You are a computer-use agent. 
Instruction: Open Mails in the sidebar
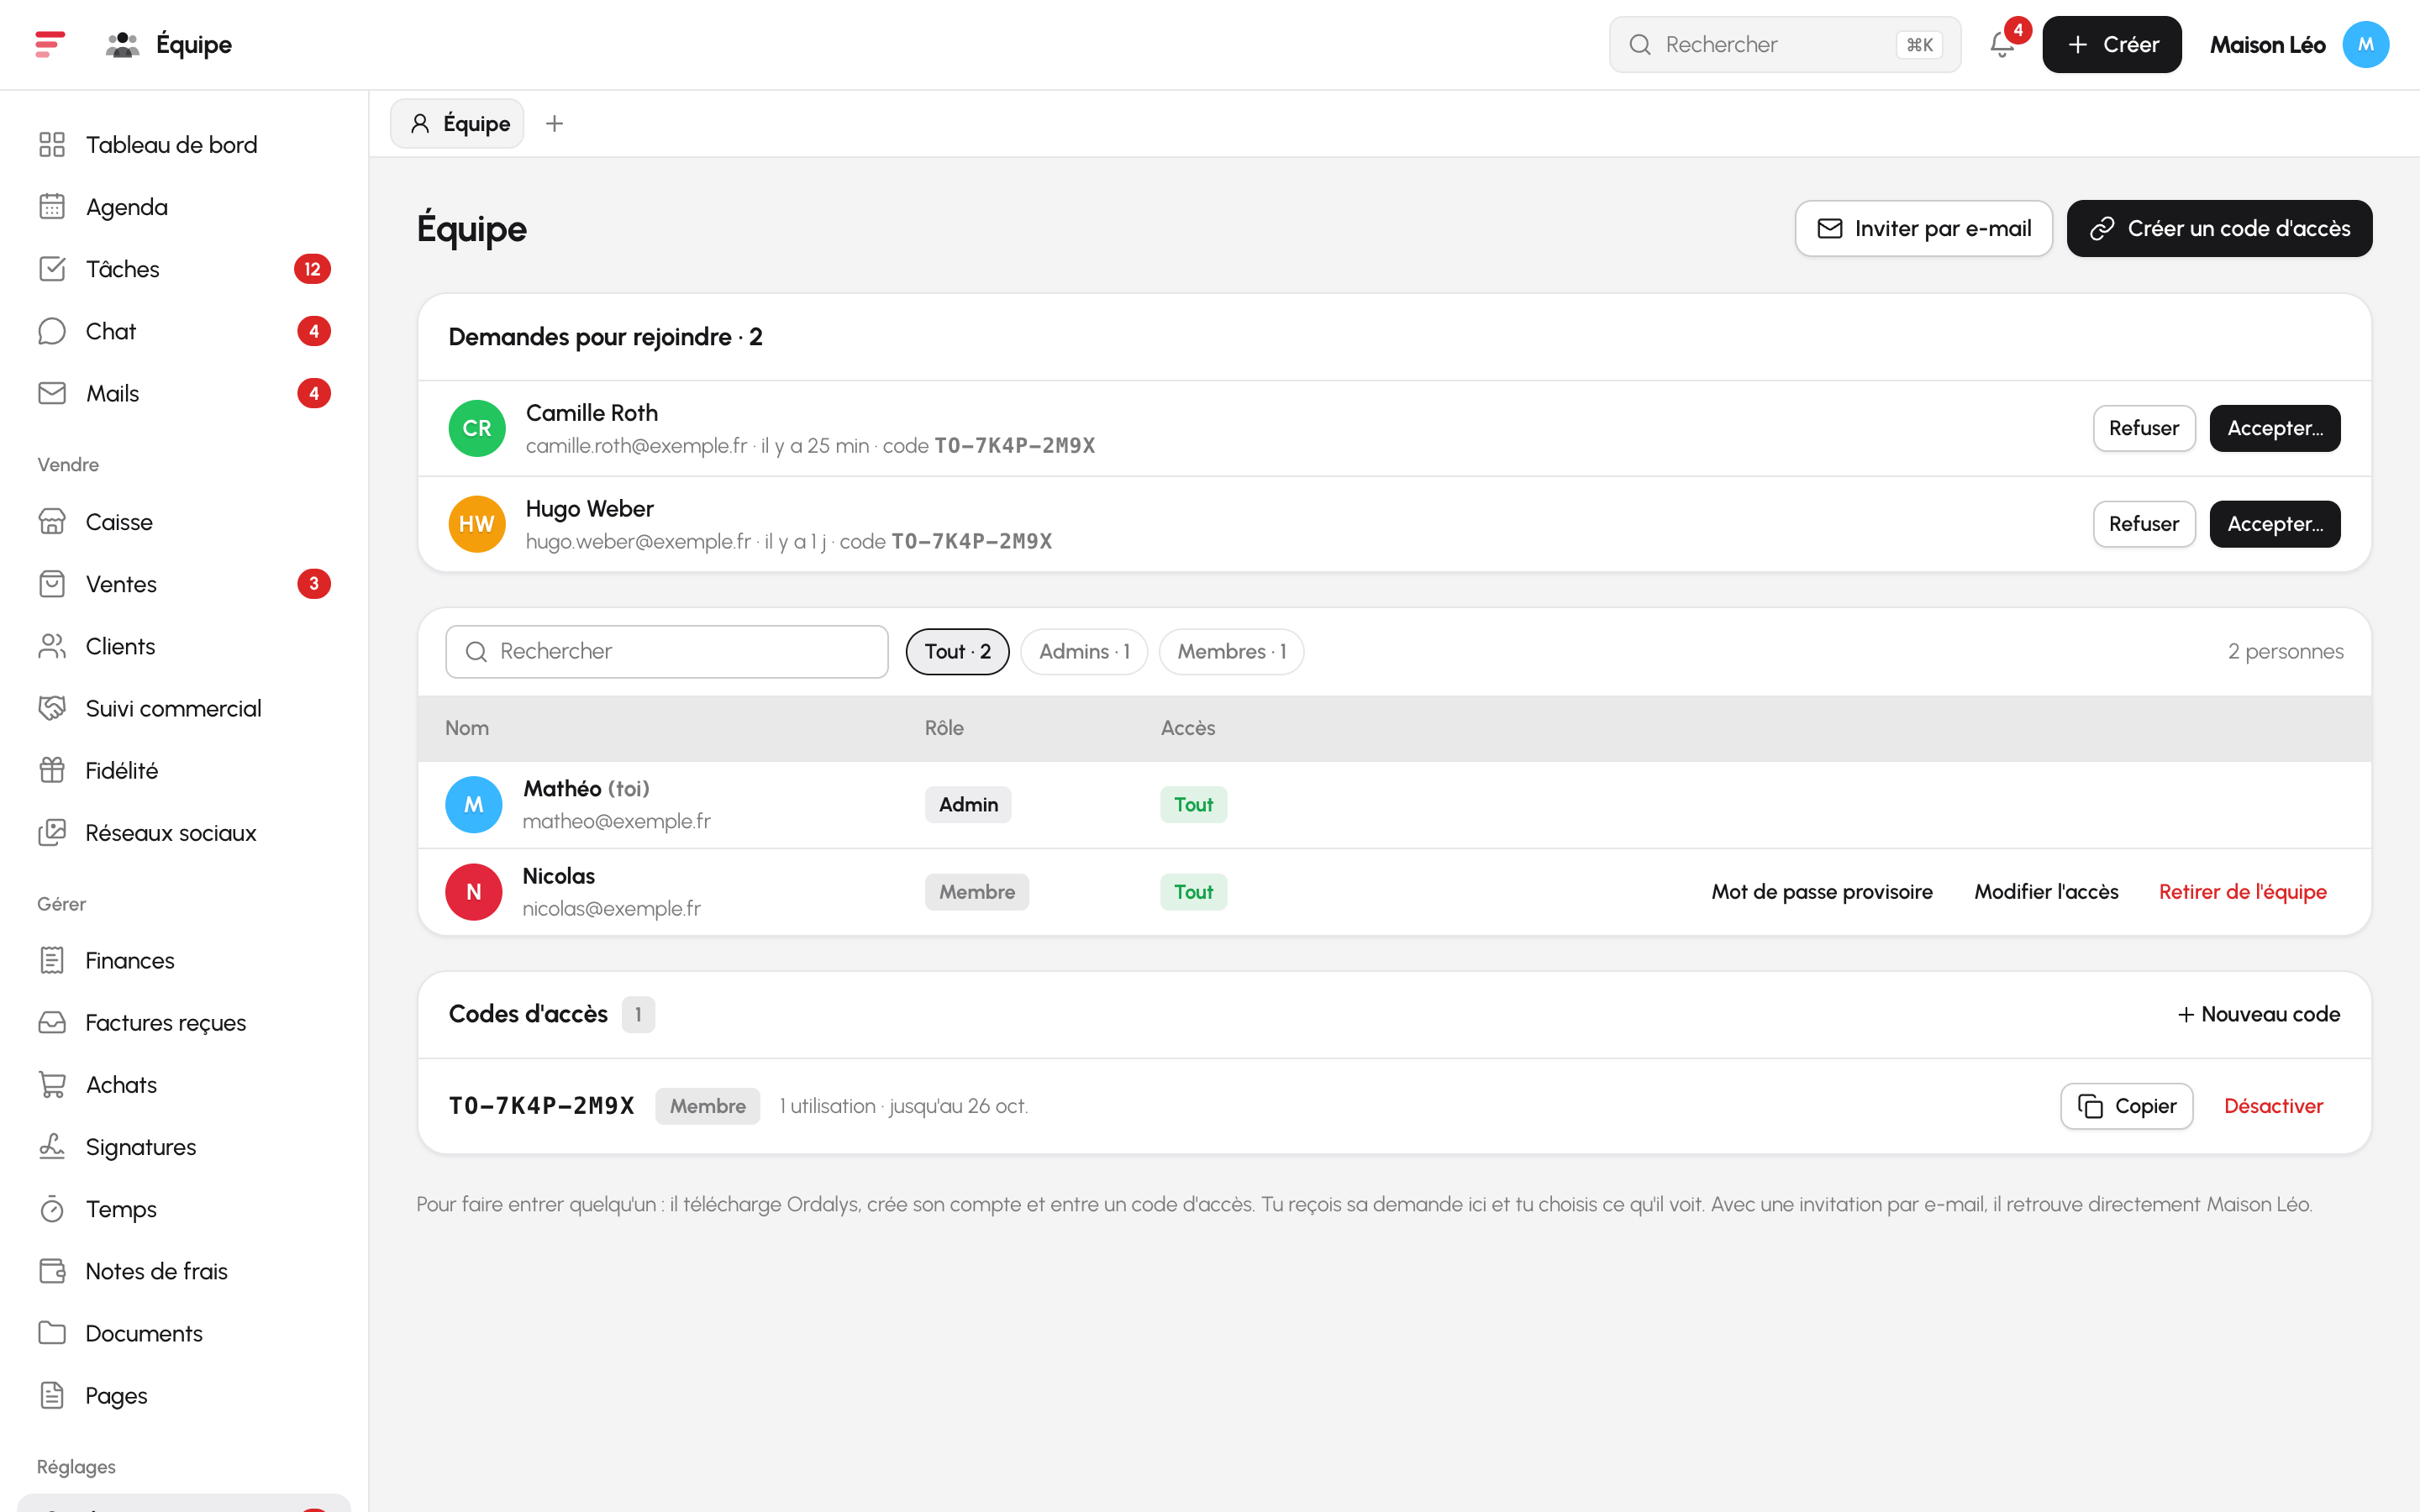click(x=184, y=393)
